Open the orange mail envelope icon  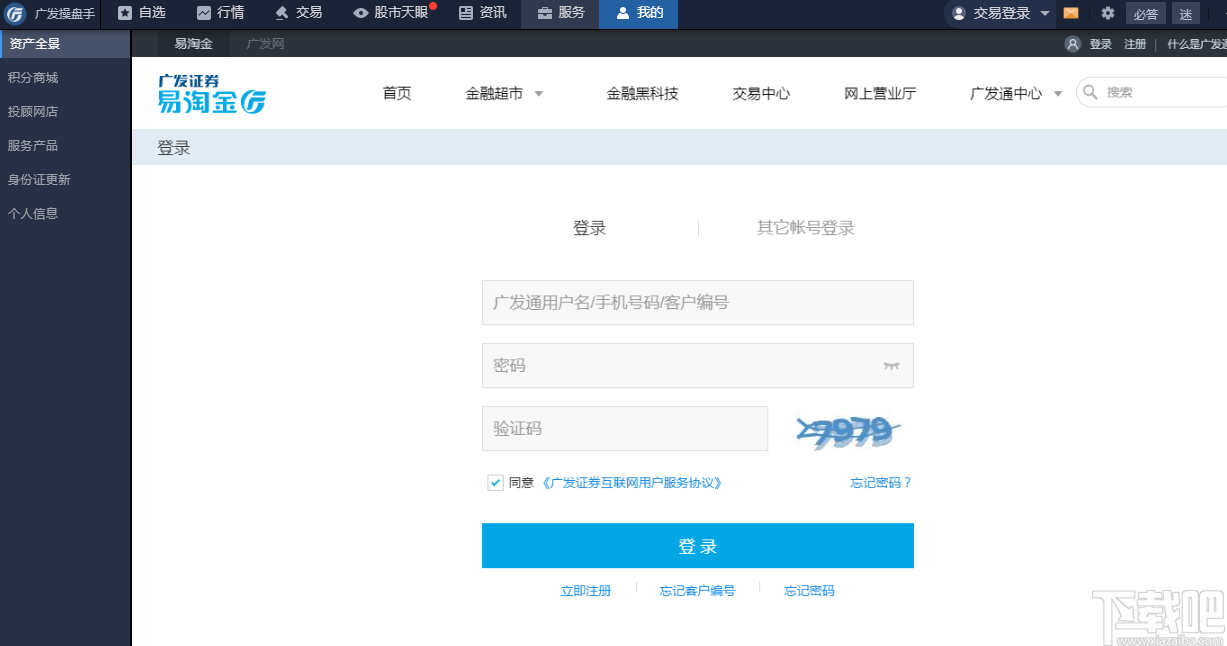[1073, 13]
